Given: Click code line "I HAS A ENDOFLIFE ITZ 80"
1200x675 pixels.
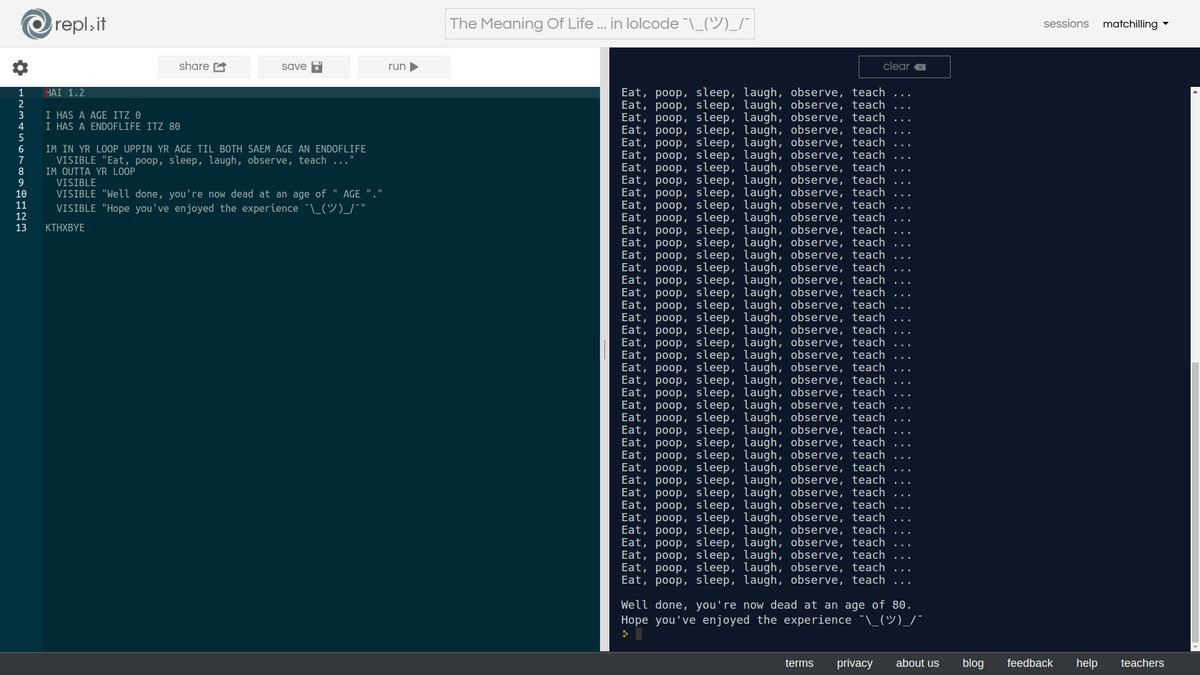Looking at the screenshot, I should pyautogui.click(x=113, y=127).
